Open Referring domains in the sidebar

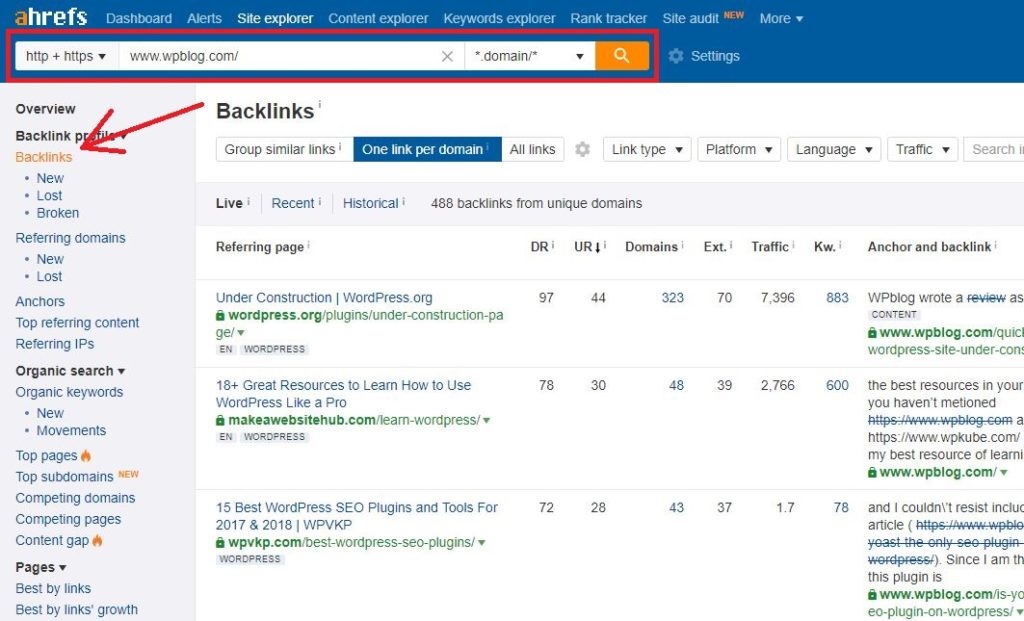tap(71, 238)
